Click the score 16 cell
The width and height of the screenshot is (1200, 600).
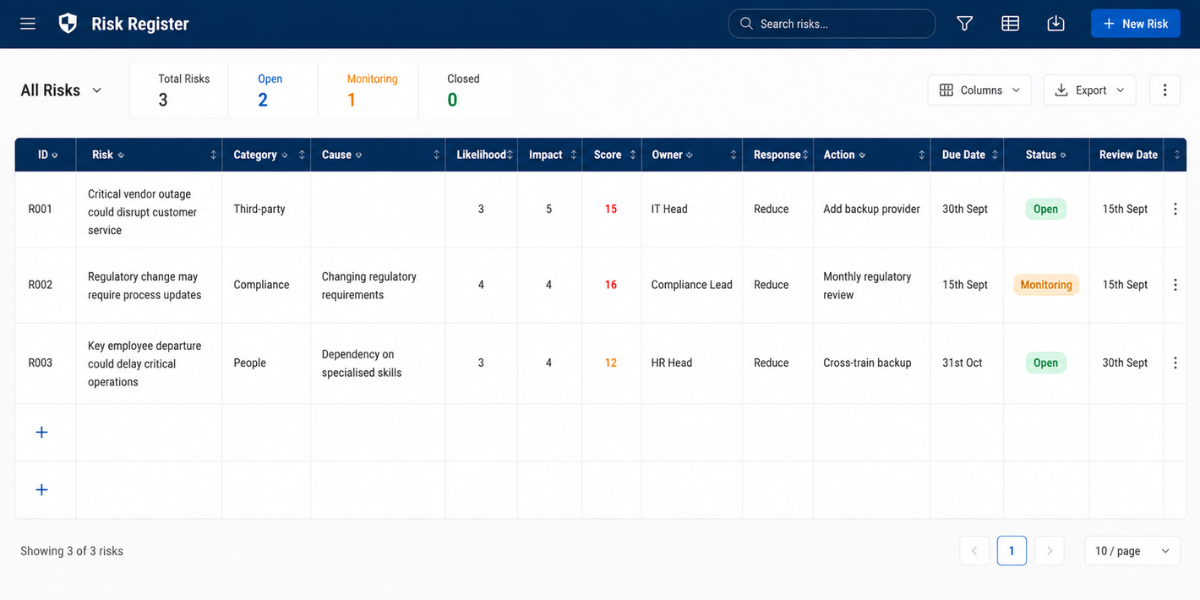tap(611, 285)
